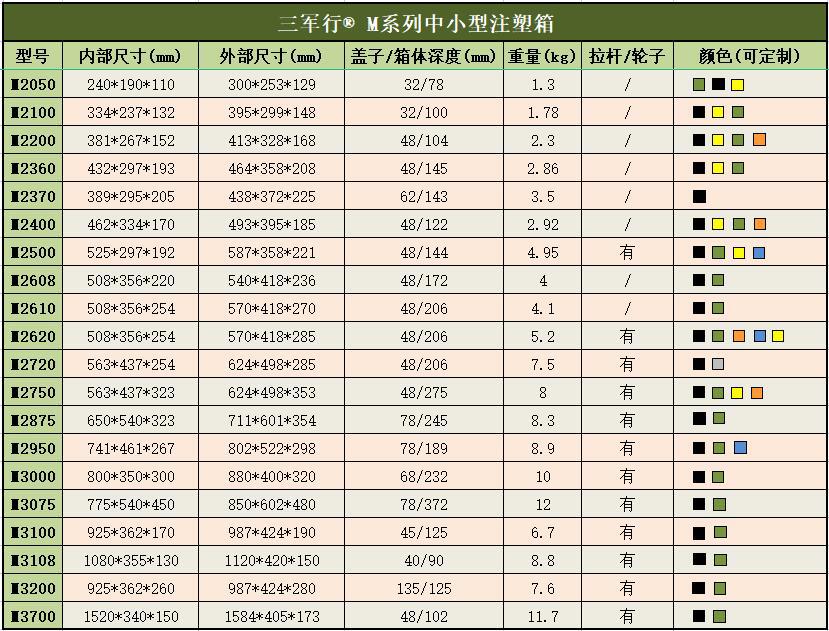Screen dimensions: 829x631
Task: Click outer size cell 711*601*354
Action: (272, 420)
